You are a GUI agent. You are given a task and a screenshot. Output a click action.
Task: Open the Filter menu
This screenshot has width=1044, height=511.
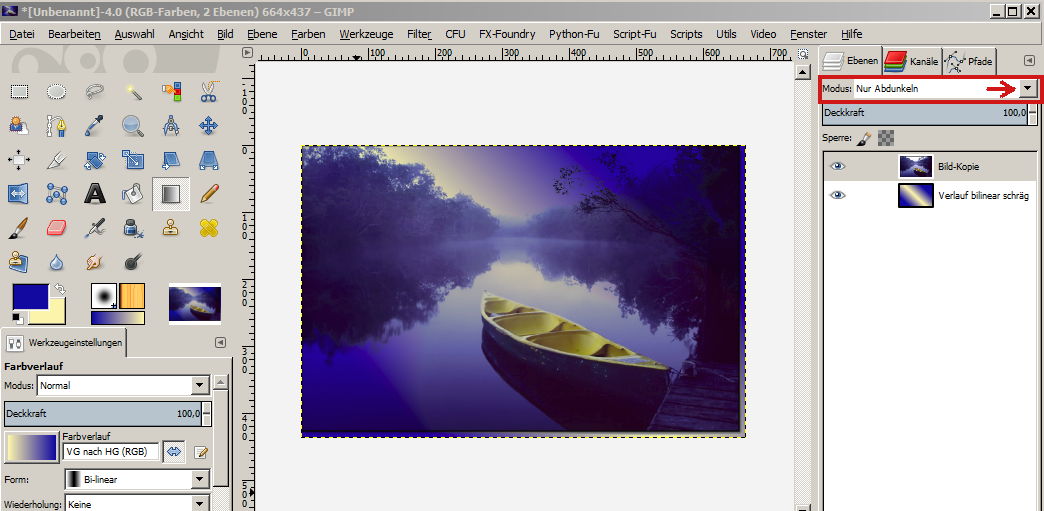point(419,34)
